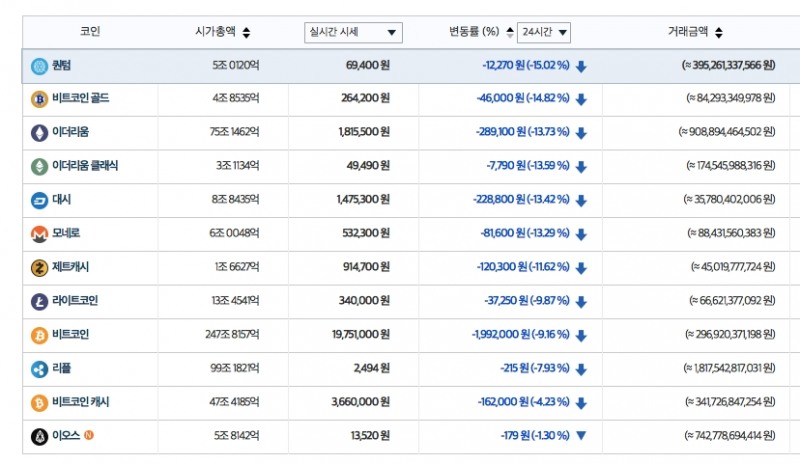
Task: Click the down arrow in the 비트코인 골드 row
Action: coord(581,100)
